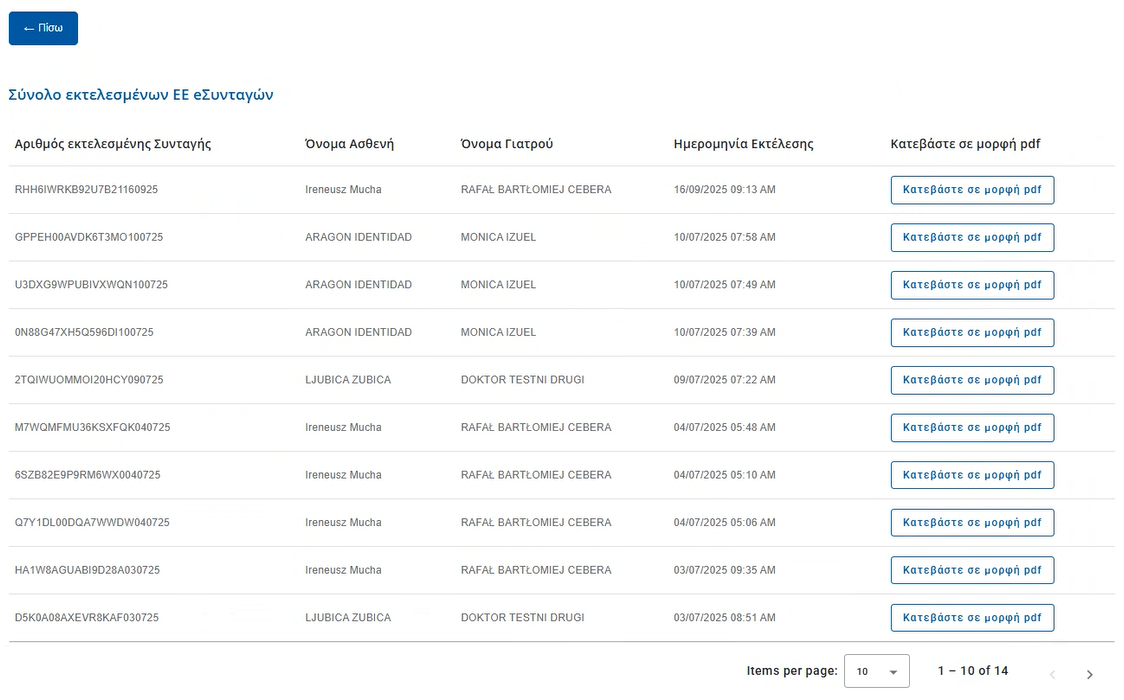Viewport: 1124px width, 700px height.
Task: Select the row dated 16/09/2025 09:13 AM
Action: [724, 190]
